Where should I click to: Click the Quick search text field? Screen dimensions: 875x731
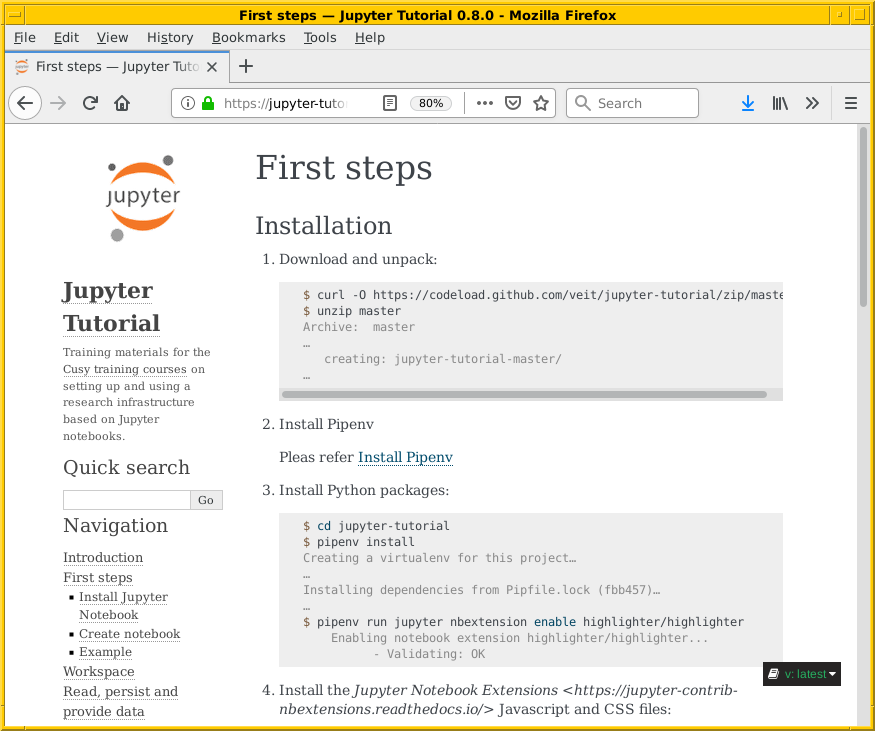127,500
